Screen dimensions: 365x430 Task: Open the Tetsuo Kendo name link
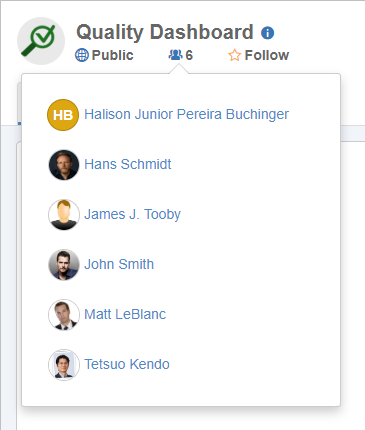point(127,364)
